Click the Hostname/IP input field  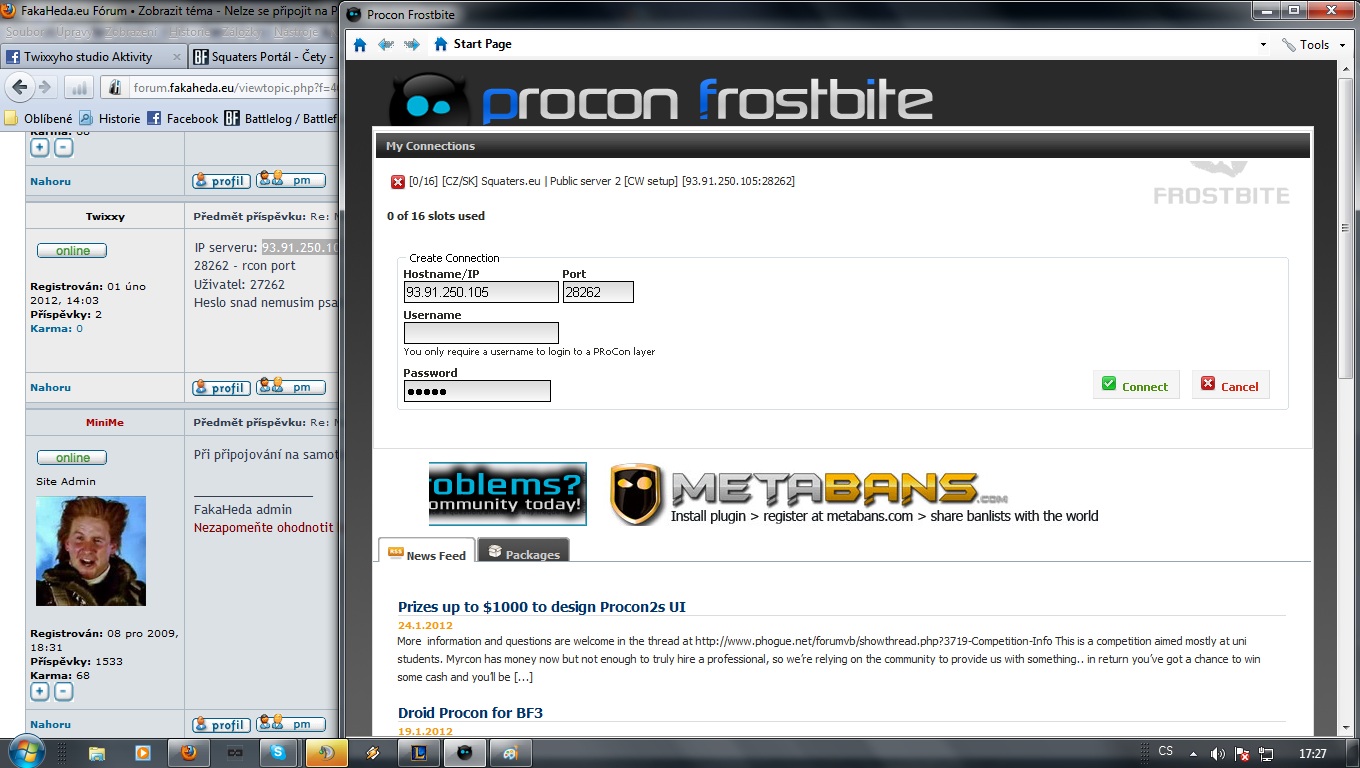pyautogui.click(x=481, y=292)
